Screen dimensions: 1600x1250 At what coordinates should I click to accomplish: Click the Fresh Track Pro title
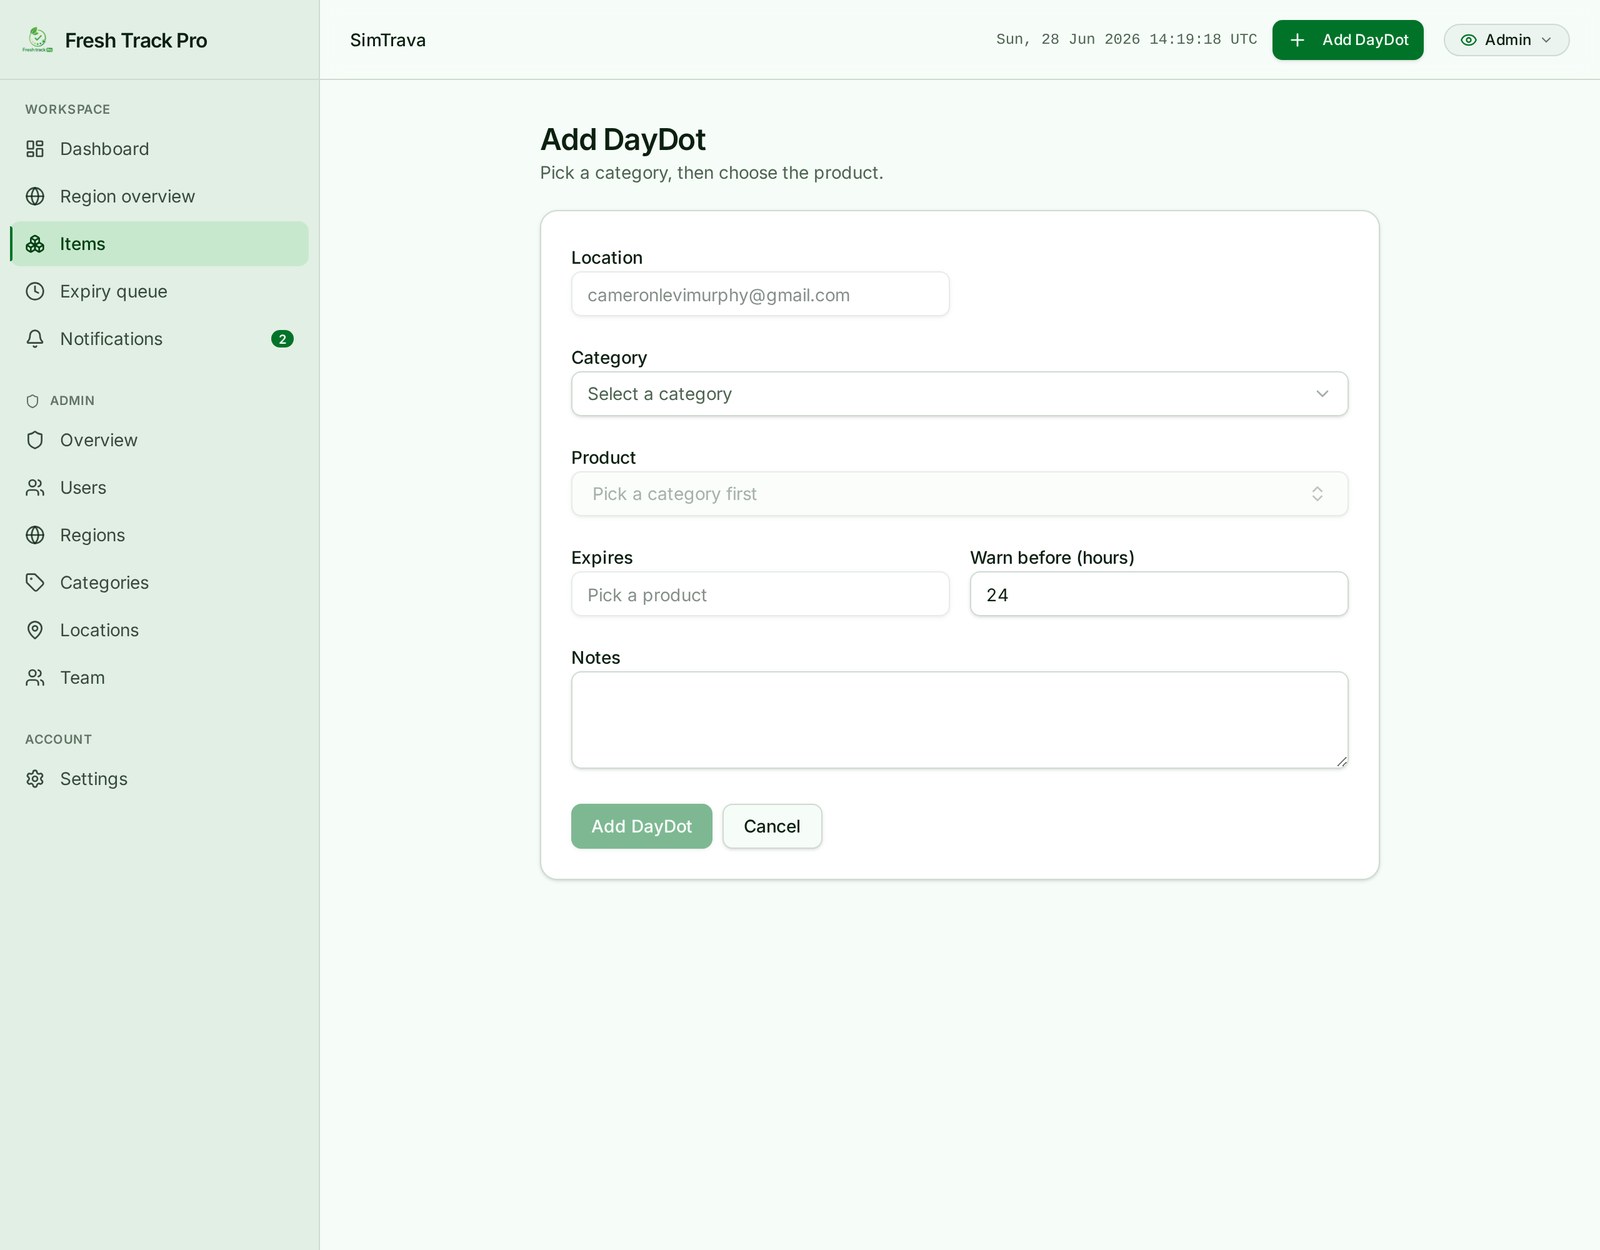(136, 40)
